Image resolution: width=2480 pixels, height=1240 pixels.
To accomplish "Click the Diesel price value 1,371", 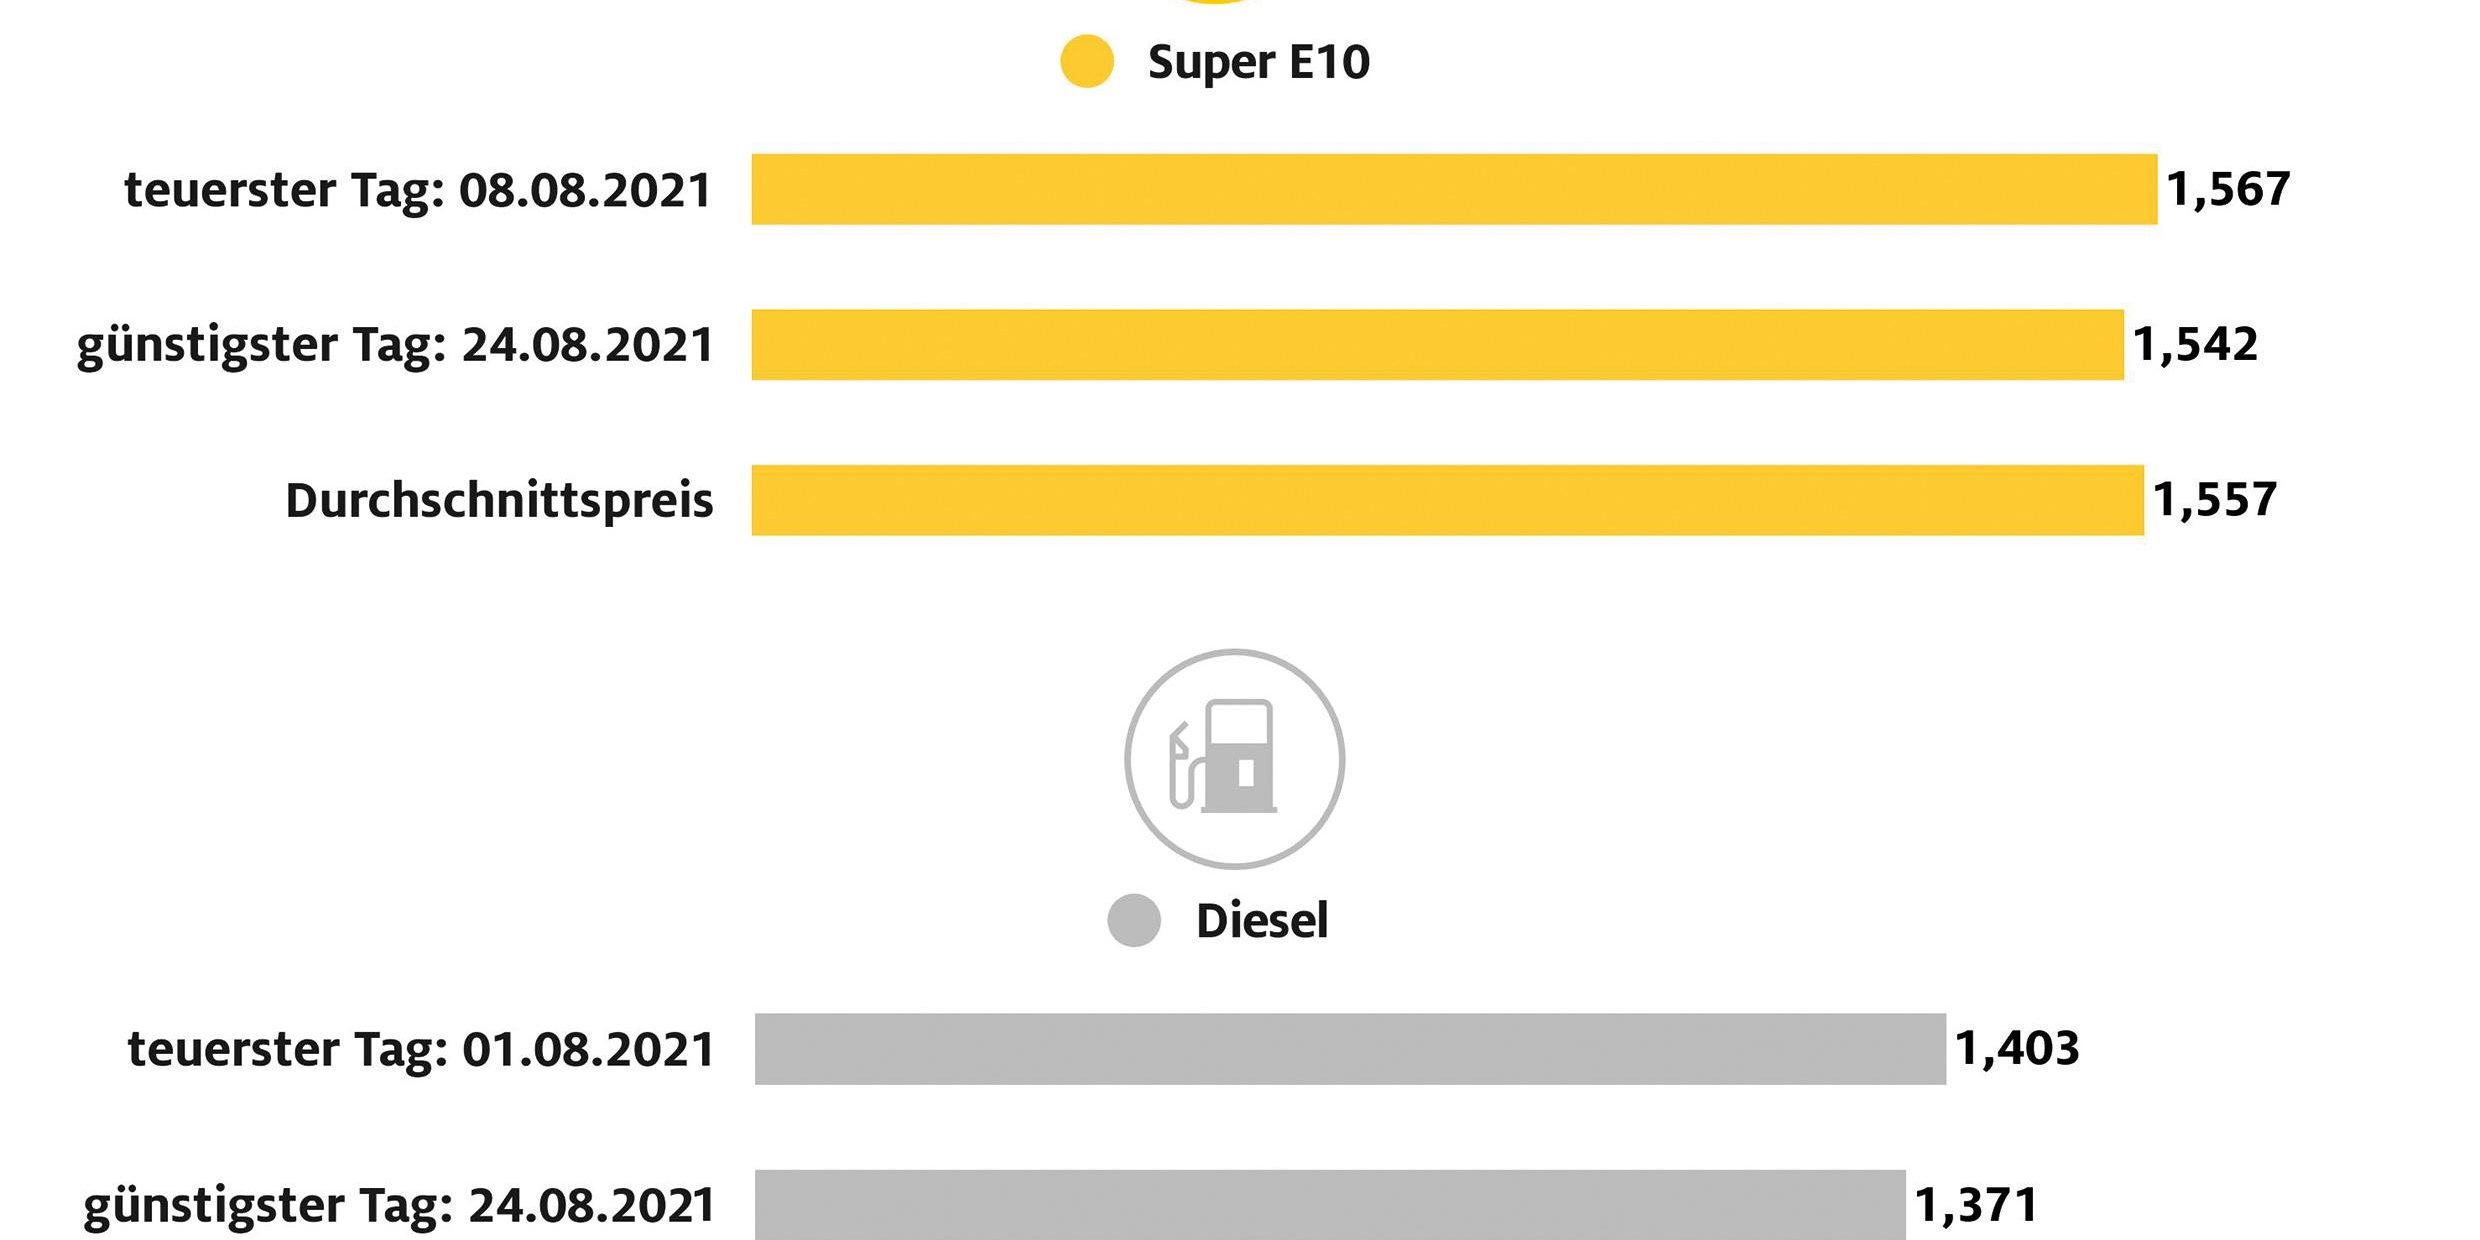I will (x=1976, y=1205).
